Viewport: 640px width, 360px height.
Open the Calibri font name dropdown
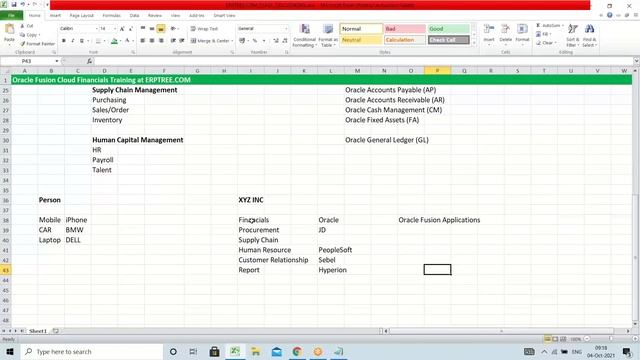[97, 29]
